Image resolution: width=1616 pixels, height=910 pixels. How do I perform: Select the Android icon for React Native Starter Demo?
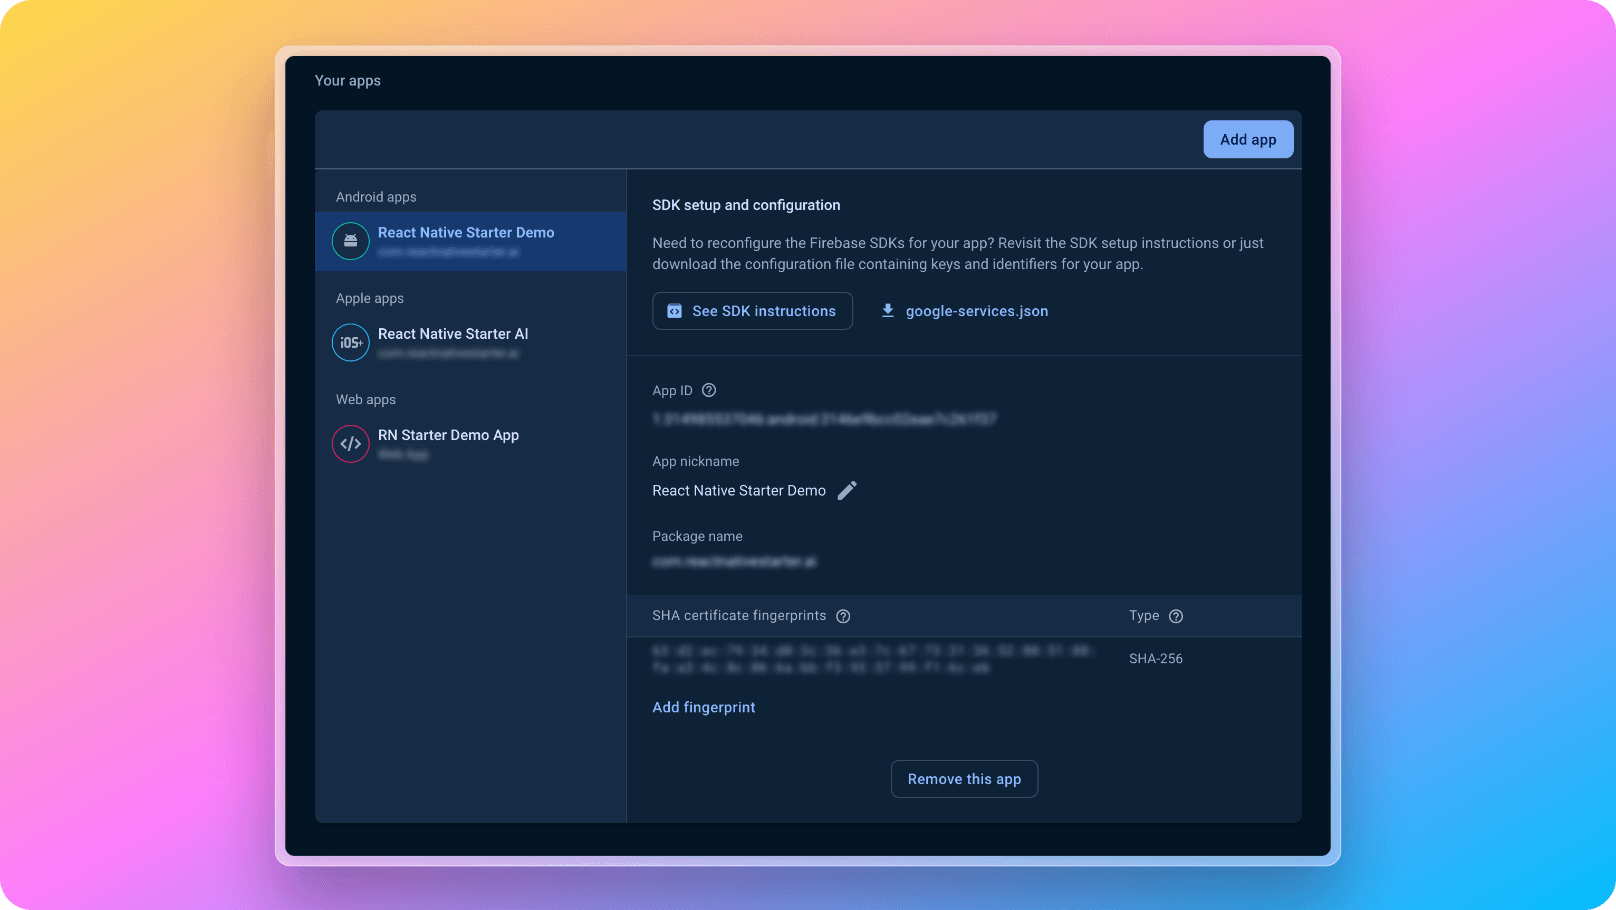pos(351,241)
